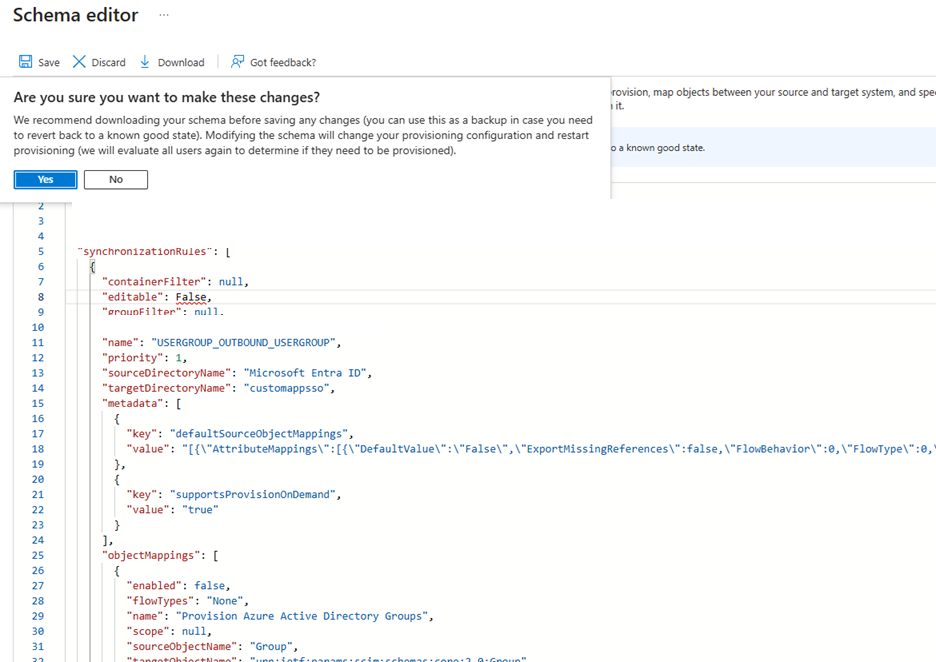Viewport: 936px width, 662px height.
Task: Cancel changes with the No button
Action: pyautogui.click(x=116, y=180)
